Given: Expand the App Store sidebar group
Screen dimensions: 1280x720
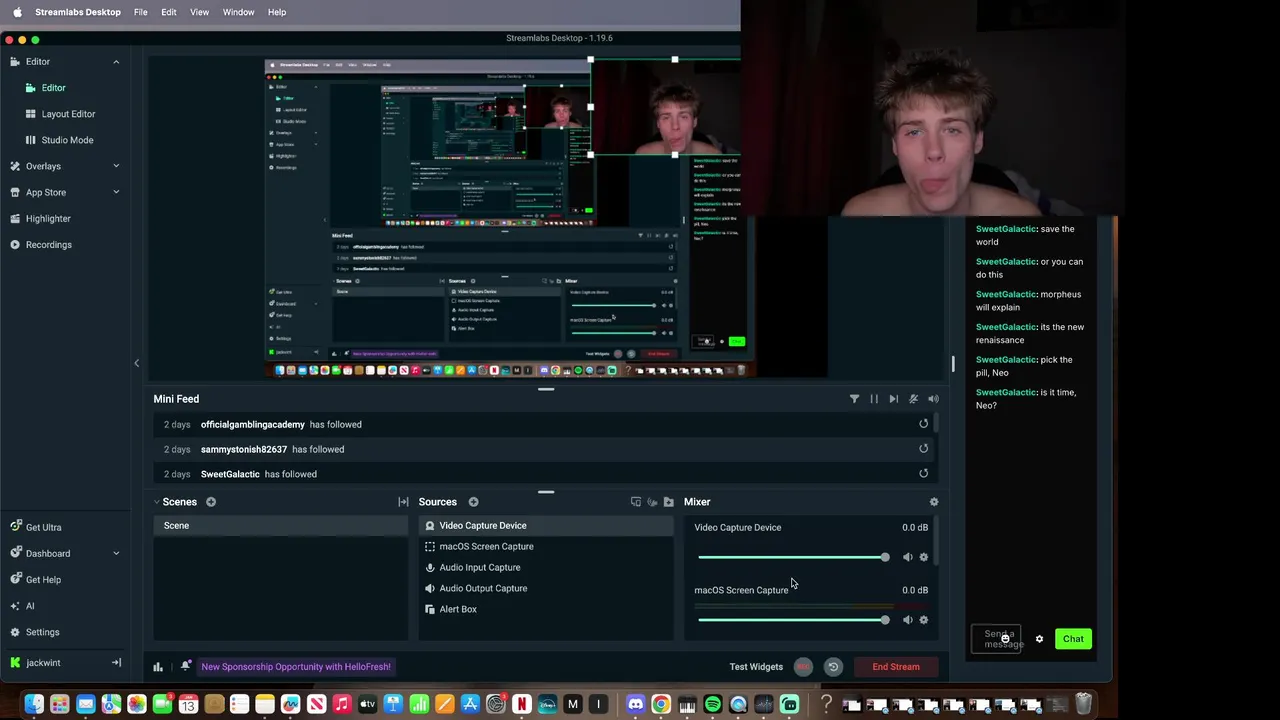Looking at the screenshot, I should pos(115,192).
